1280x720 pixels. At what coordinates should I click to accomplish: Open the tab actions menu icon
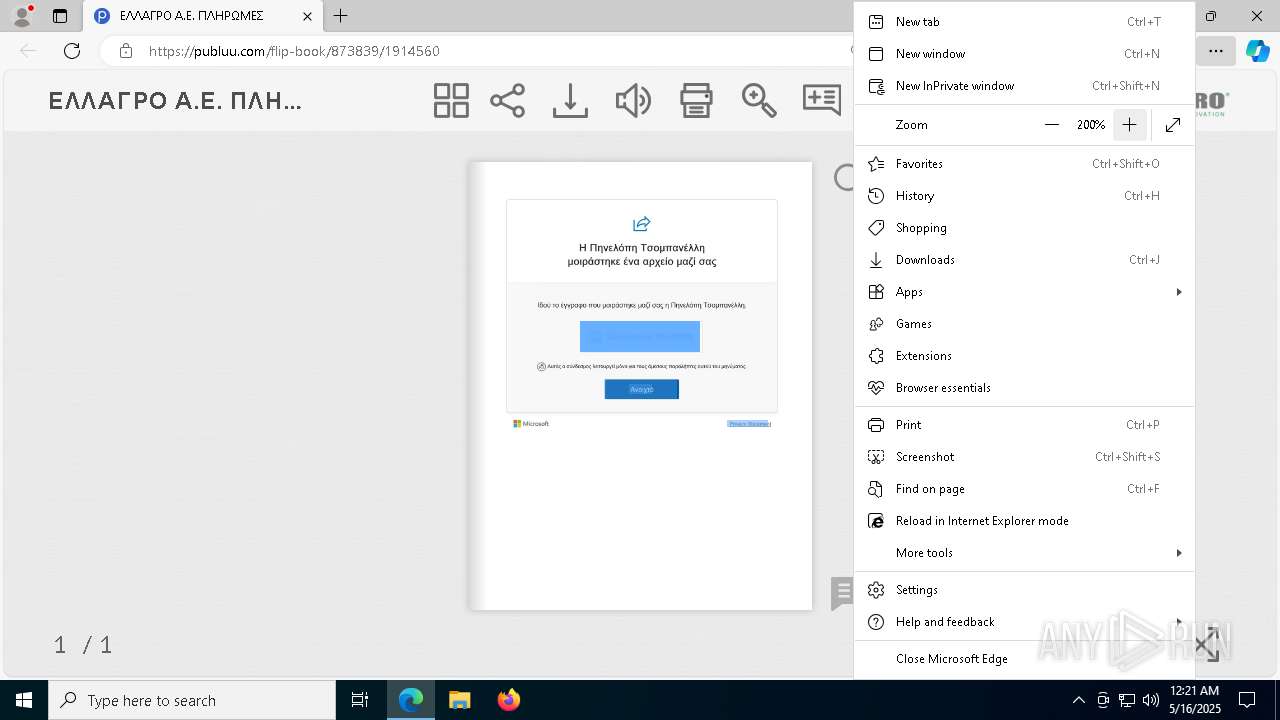point(60,16)
